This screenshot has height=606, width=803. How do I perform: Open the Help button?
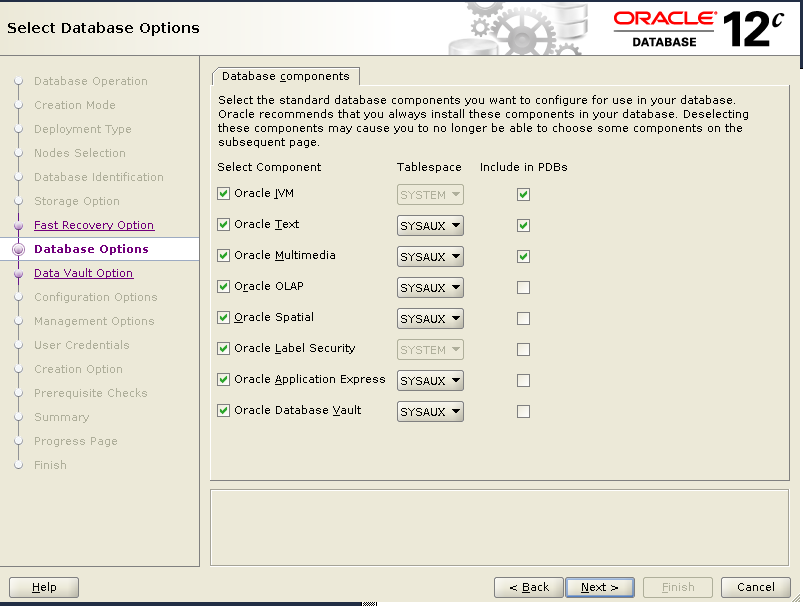[x=44, y=587]
